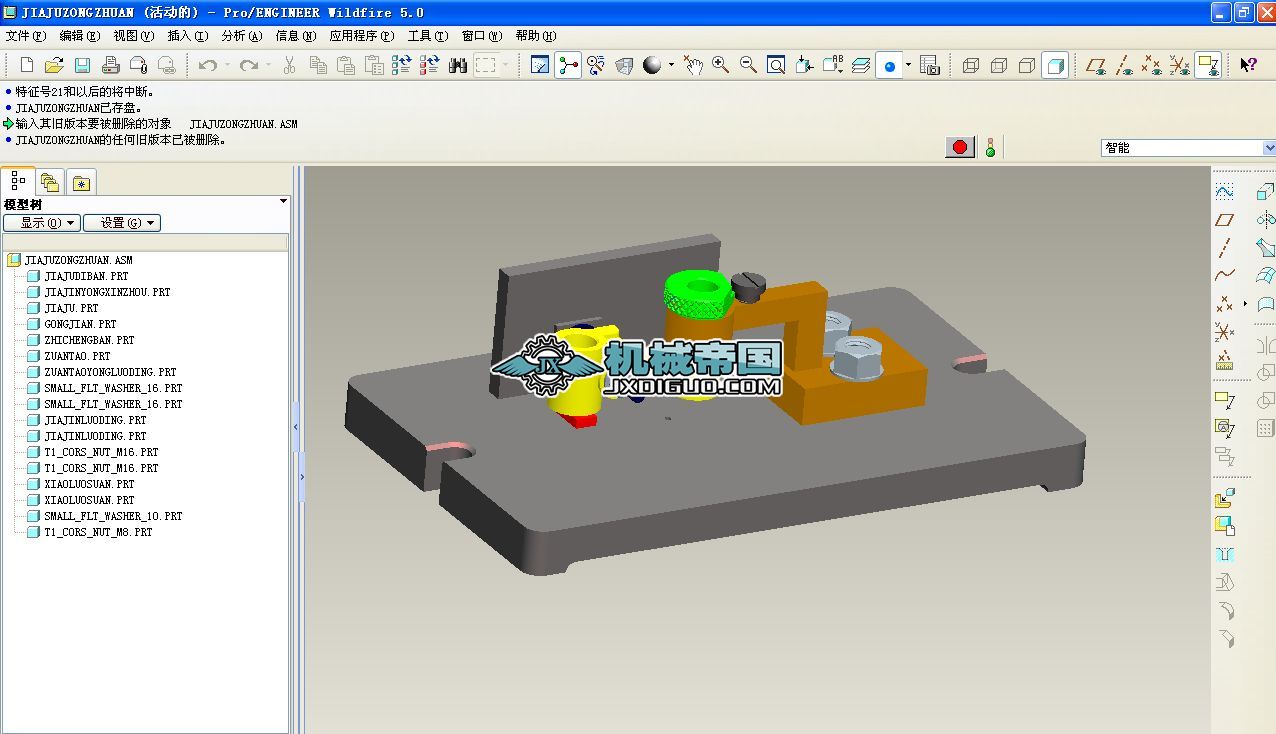The width and height of the screenshot is (1276, 734).
Task: Select the Refit view icon
Action: [776, 65]
